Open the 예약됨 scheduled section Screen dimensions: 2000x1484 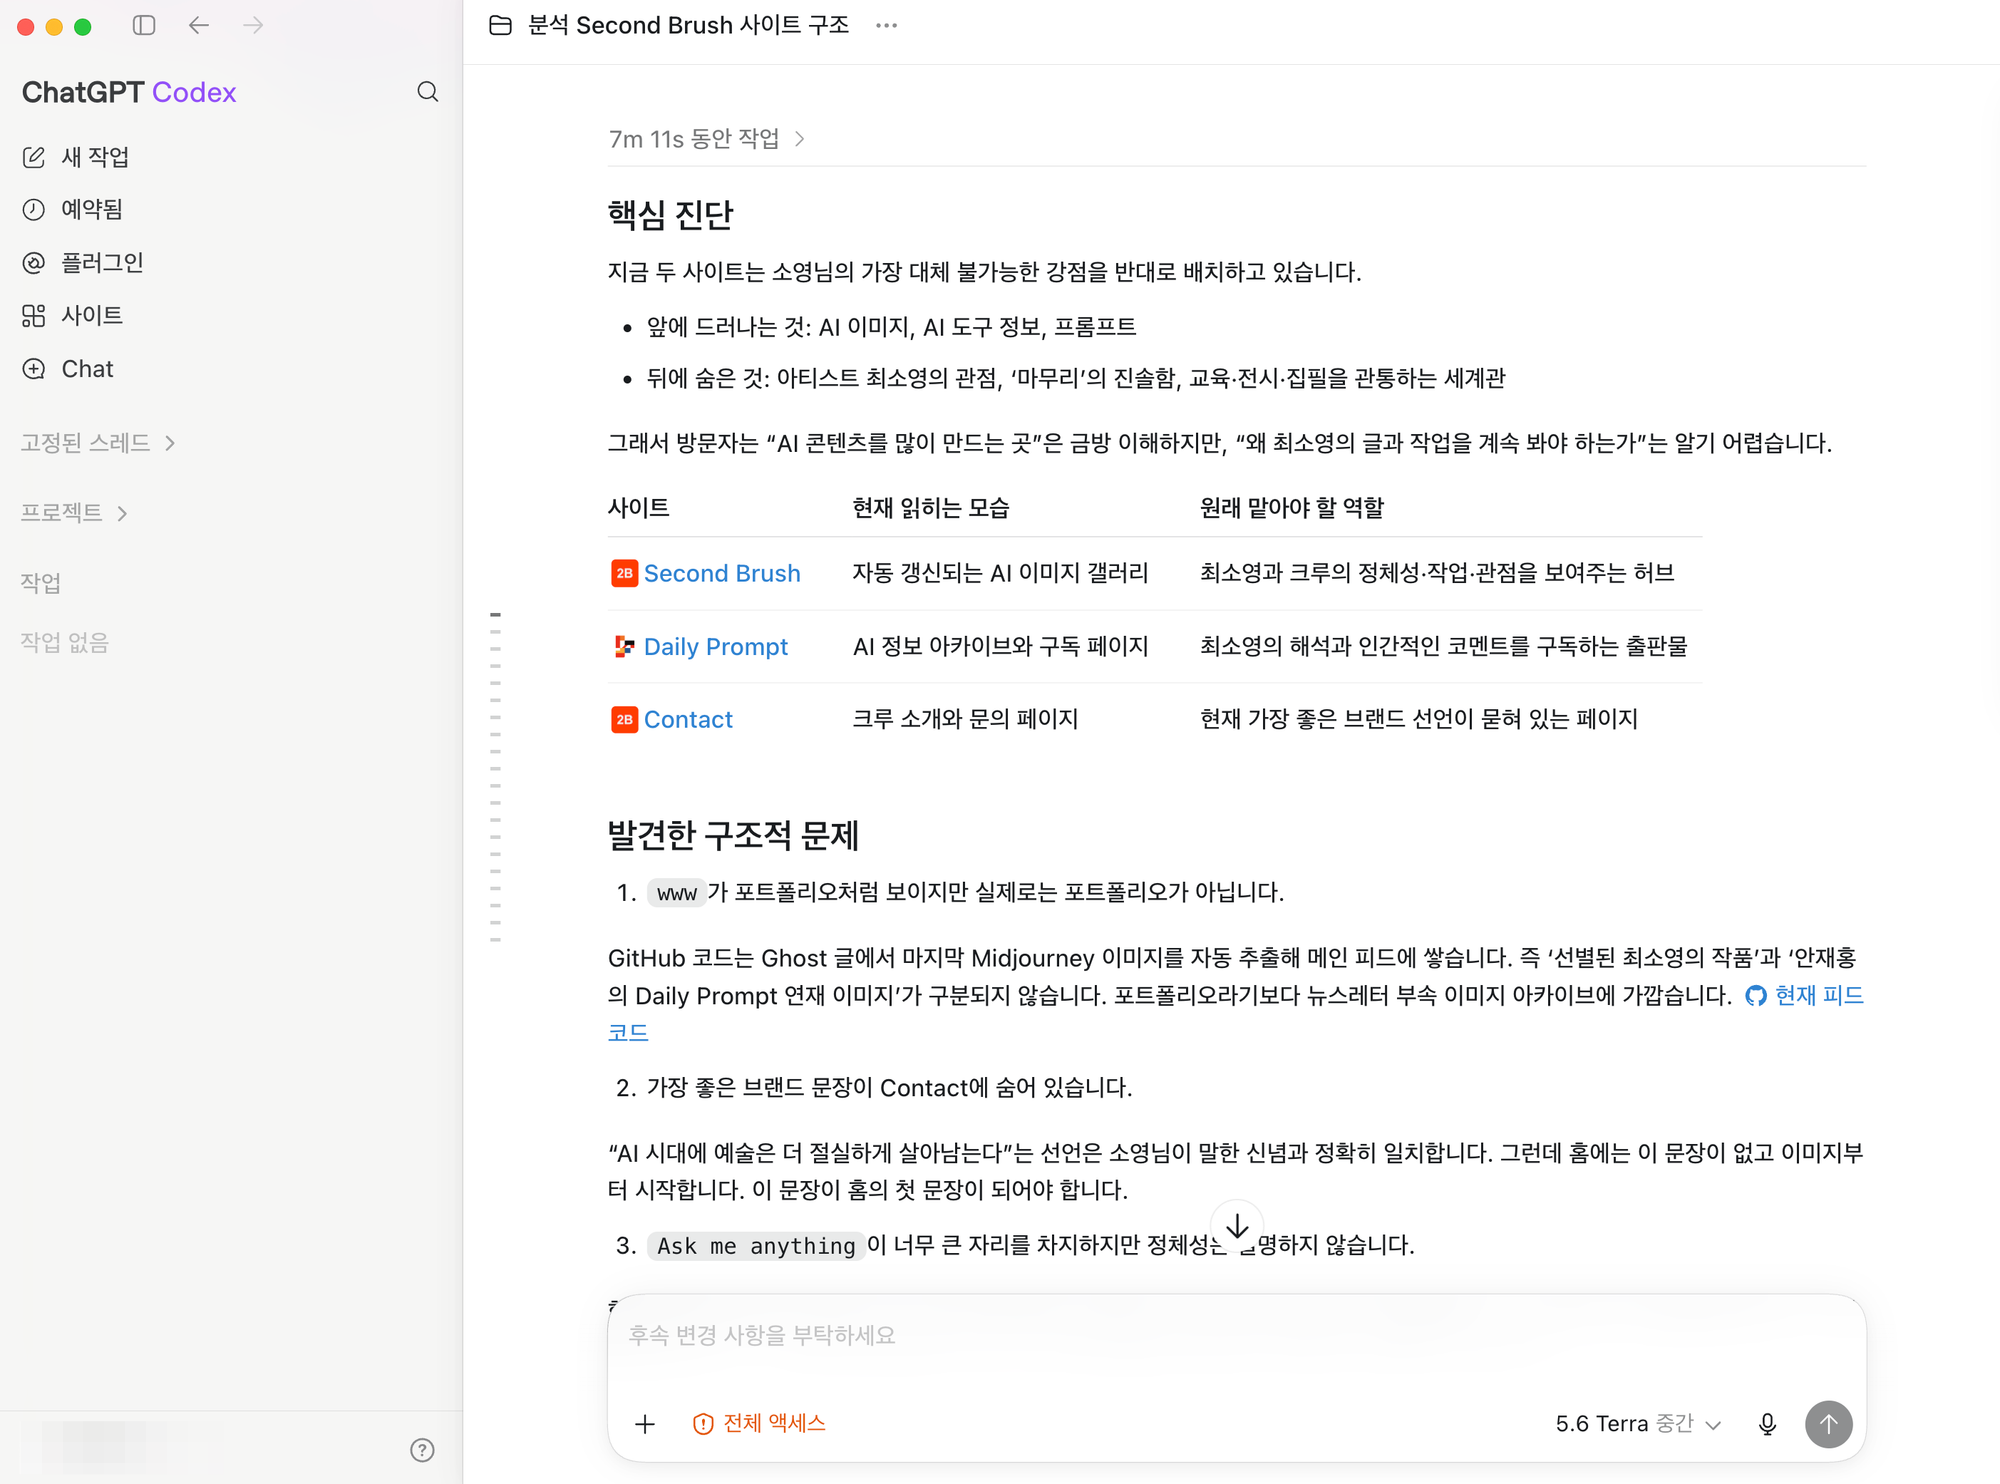click(x=73, y=209)
